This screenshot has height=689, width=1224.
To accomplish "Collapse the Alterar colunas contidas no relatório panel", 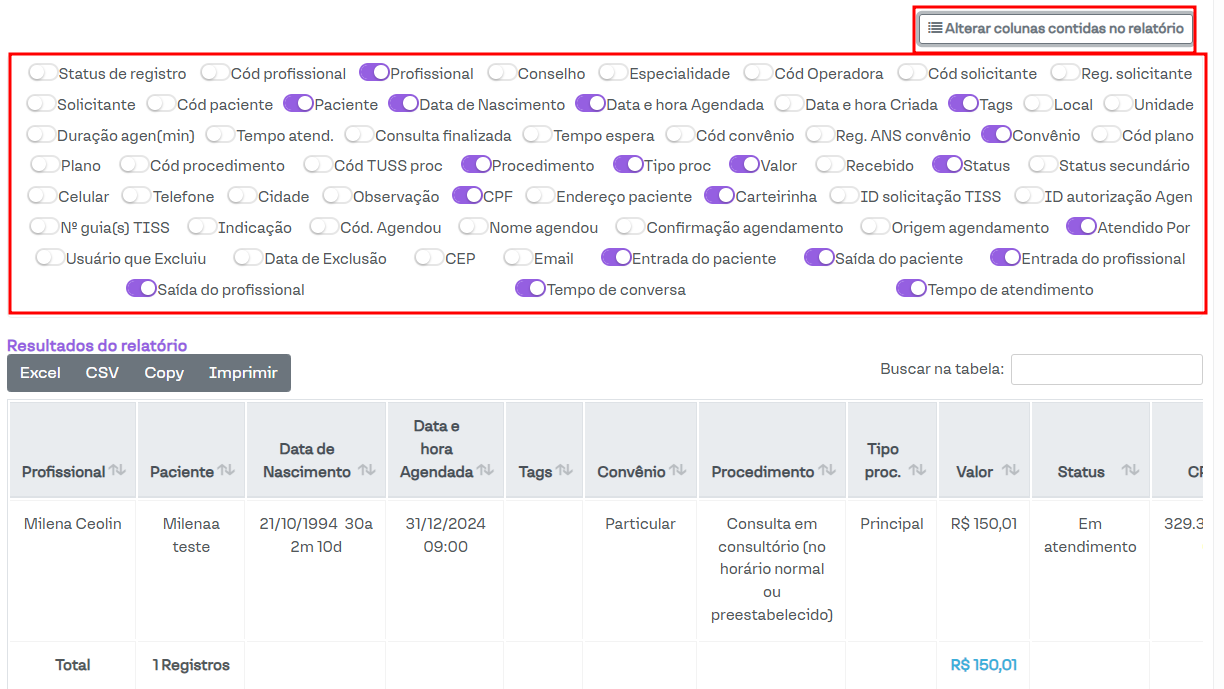I will [x=1055, y=29].
